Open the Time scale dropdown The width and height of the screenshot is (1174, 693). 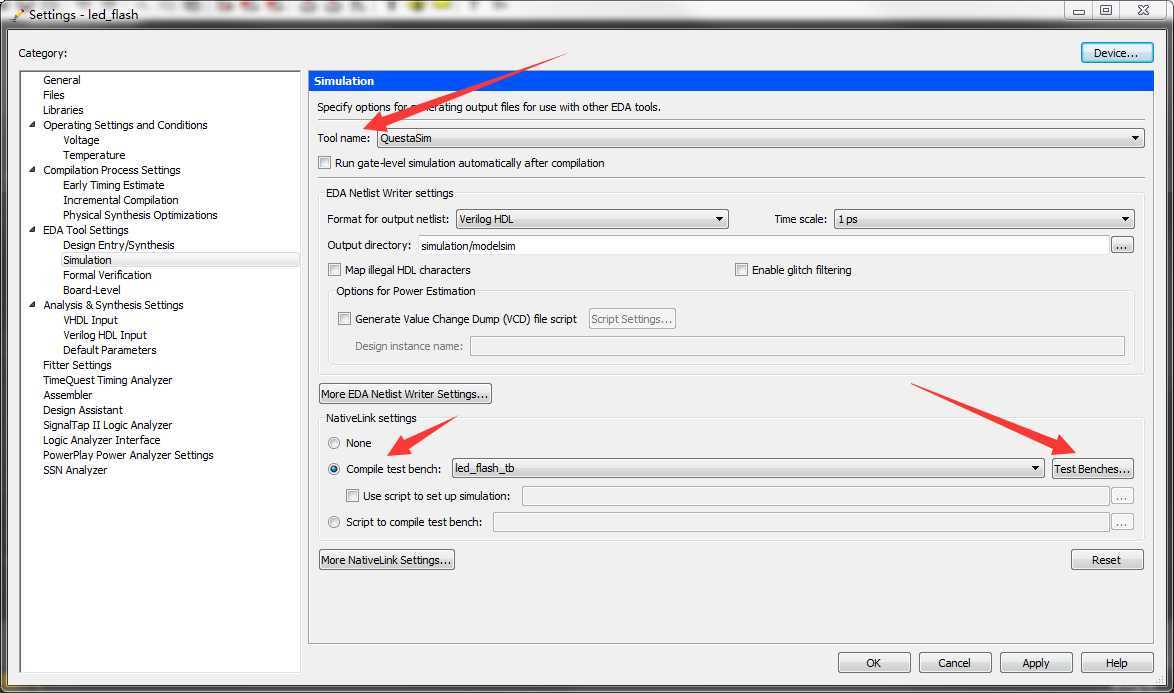984,219
